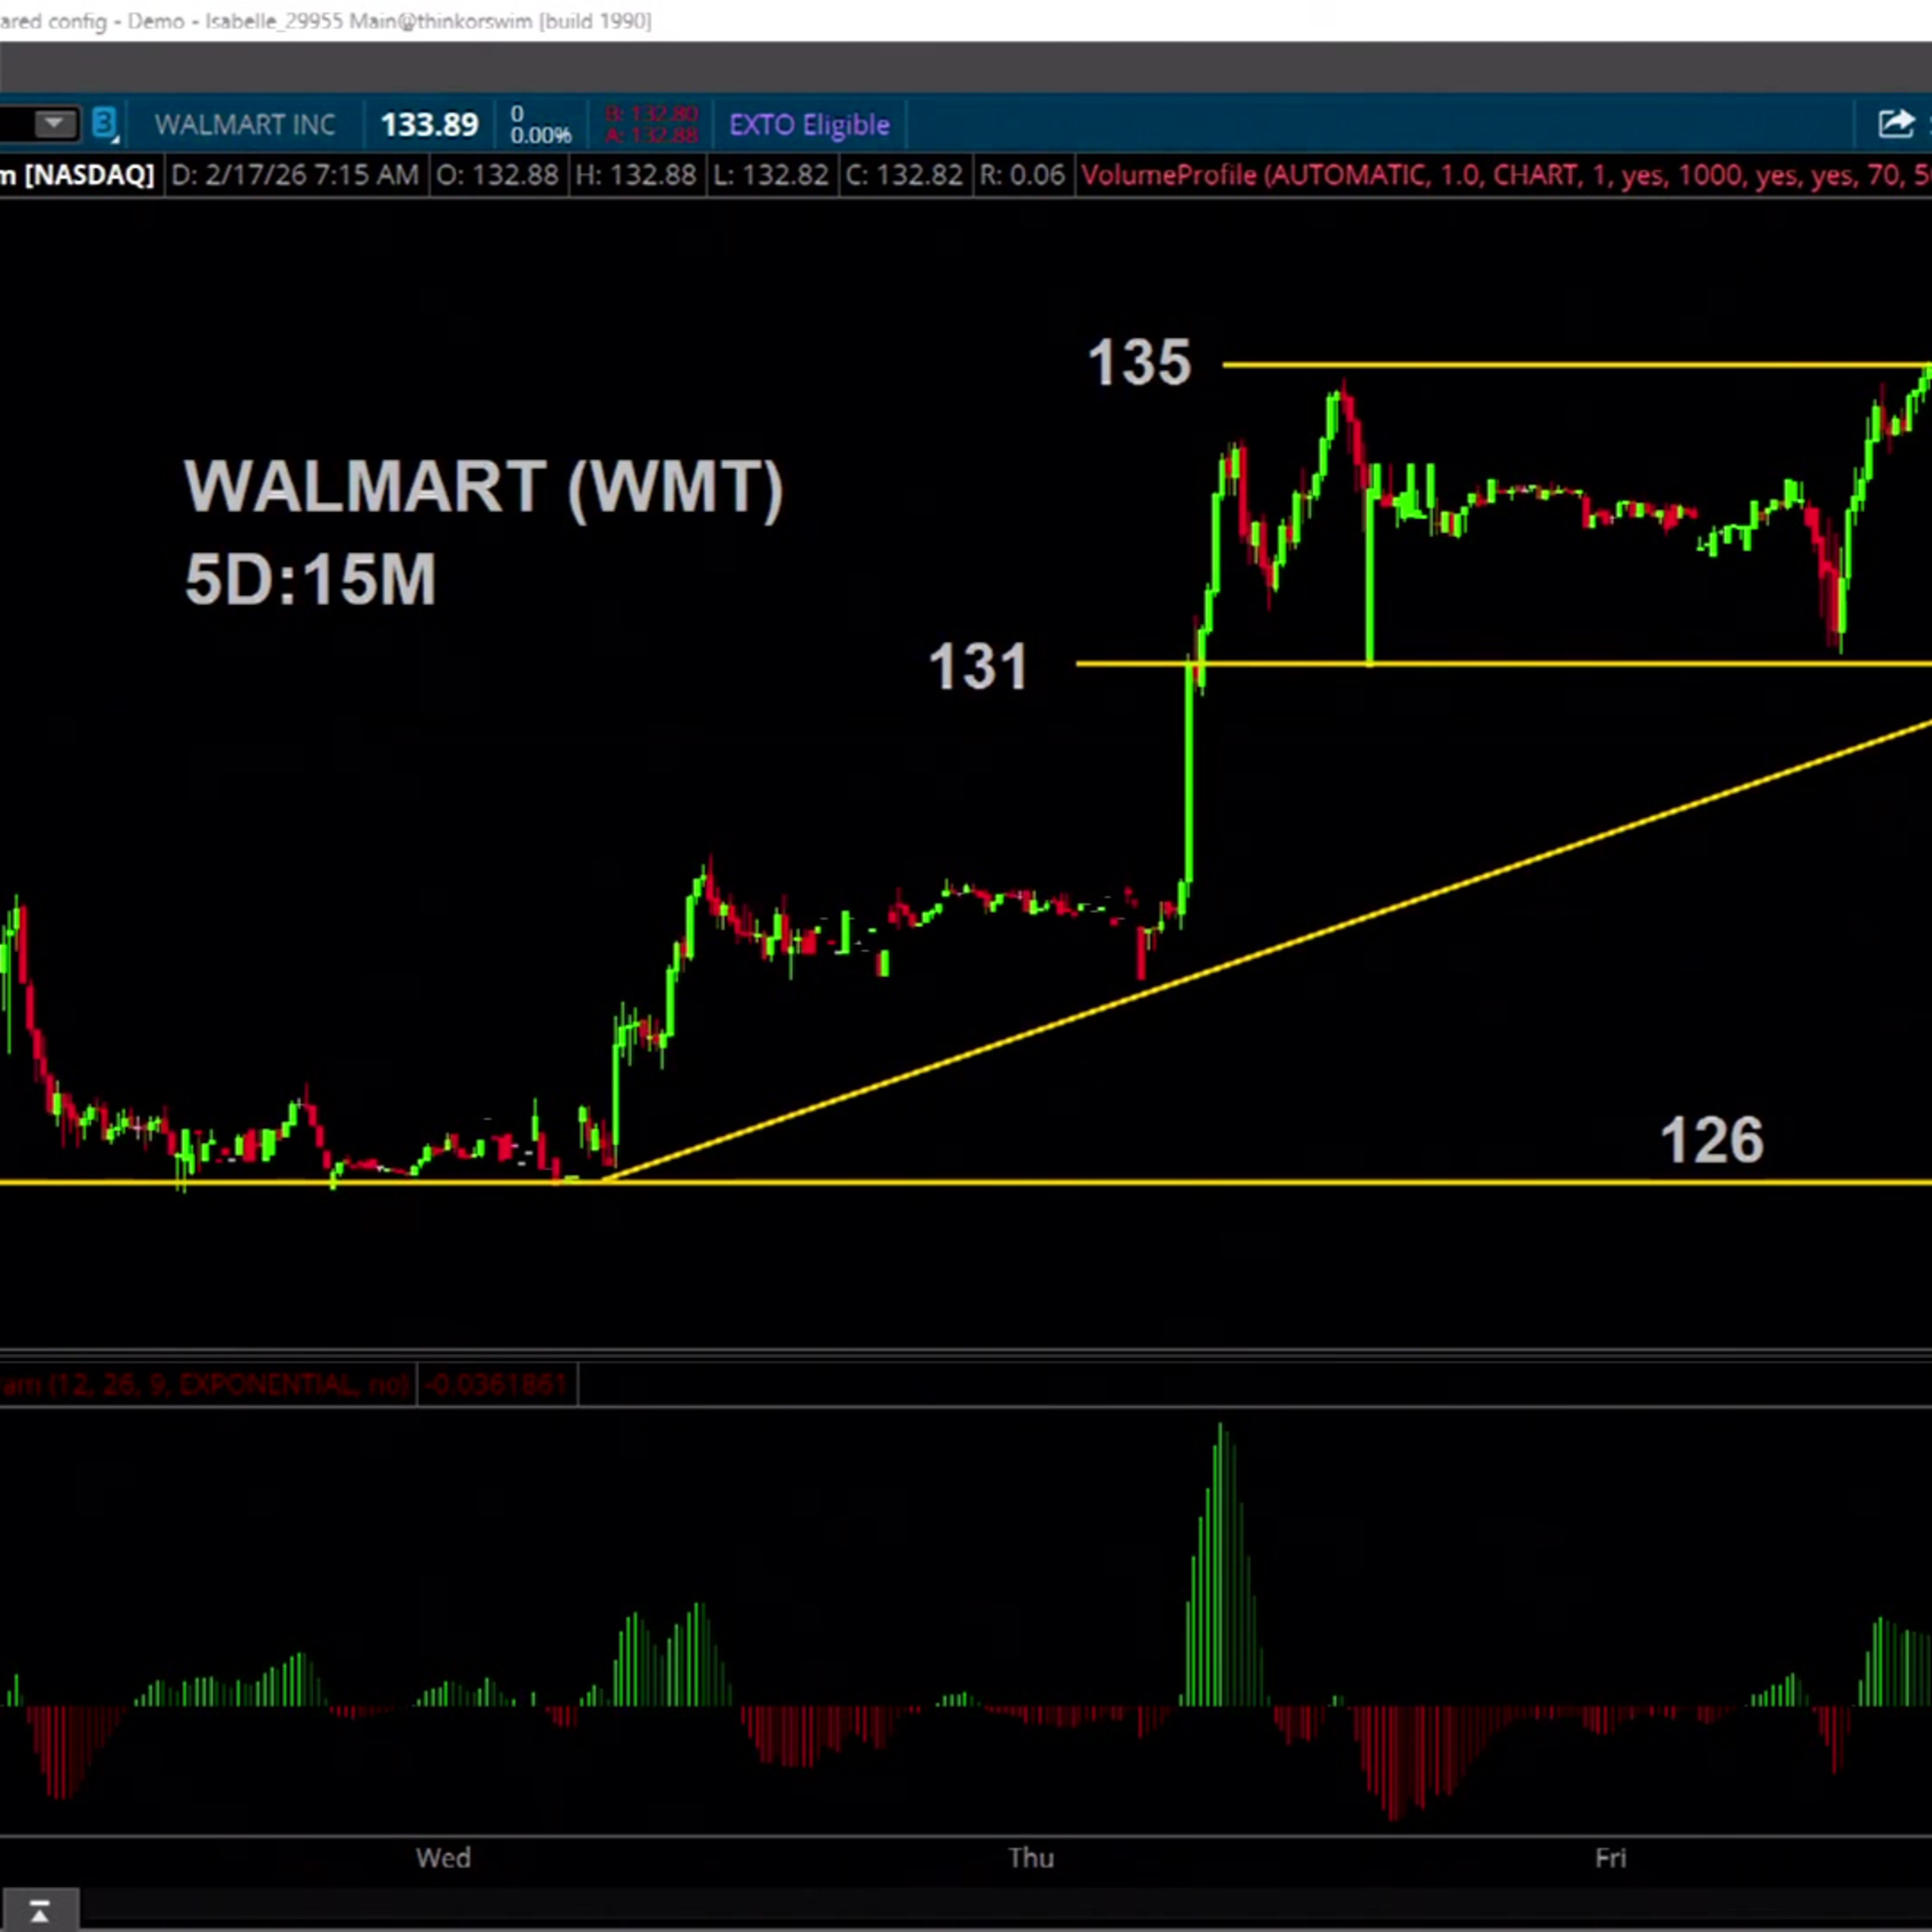Image resolution: width=1932 pixels, height=1932 pixels.
Task: Click the WALMART (WMT) text annotation
Action: [483, 487]
